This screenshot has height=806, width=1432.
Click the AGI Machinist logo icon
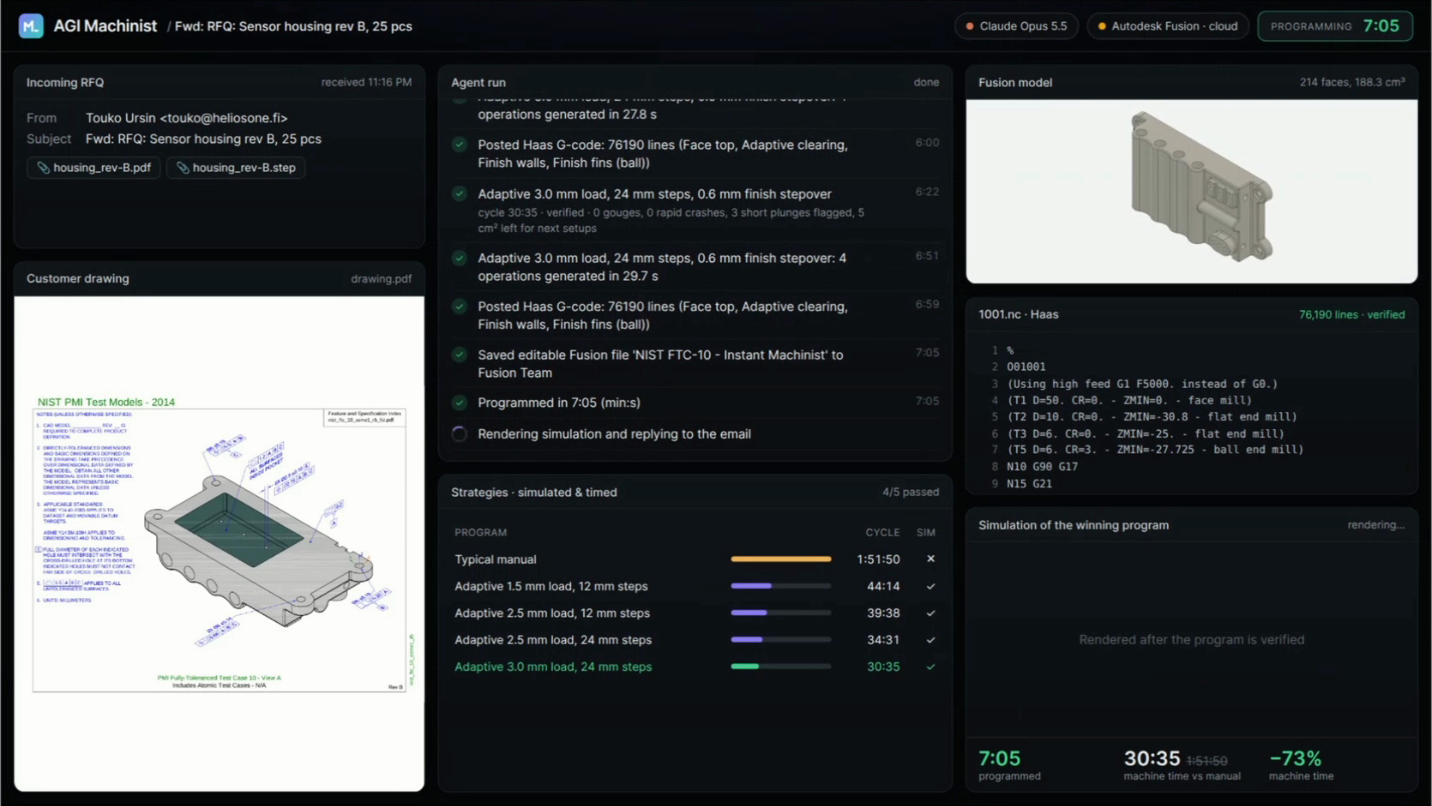31,26
